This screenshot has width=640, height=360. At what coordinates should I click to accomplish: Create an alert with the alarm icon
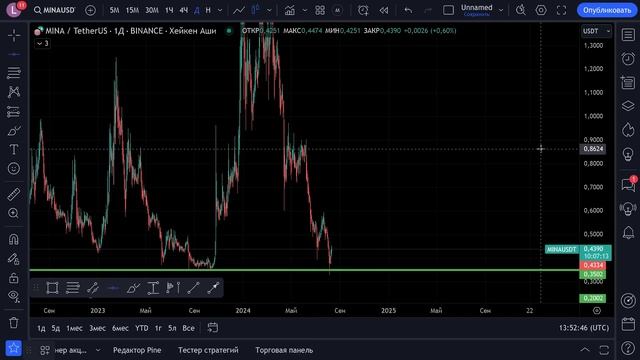point(363,10)
